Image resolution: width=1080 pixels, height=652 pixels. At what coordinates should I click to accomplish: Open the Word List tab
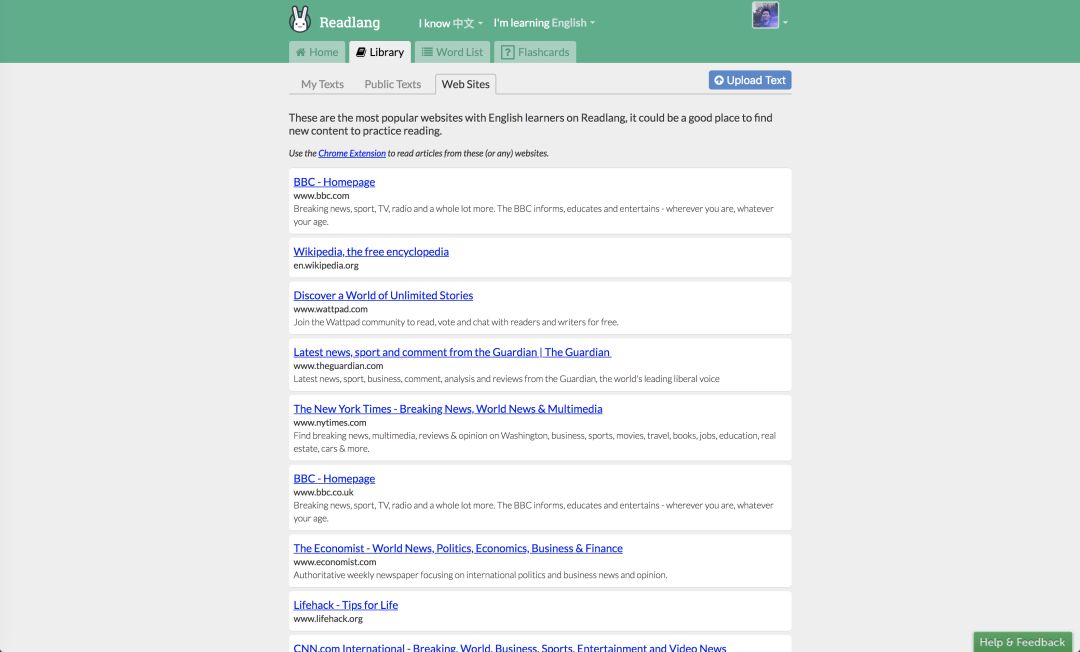pos(453,52)
